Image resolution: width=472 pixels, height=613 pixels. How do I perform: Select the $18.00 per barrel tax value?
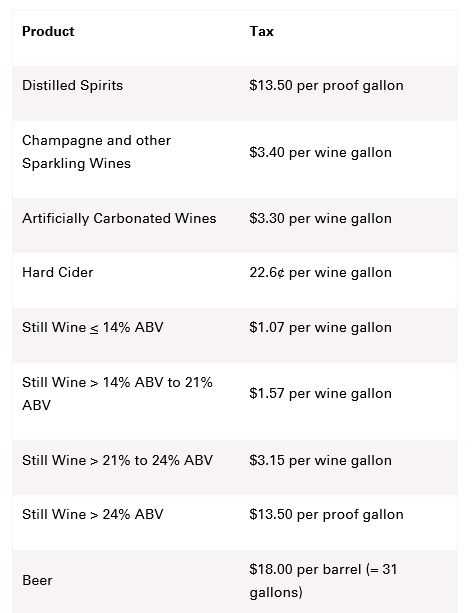point(323,581)
